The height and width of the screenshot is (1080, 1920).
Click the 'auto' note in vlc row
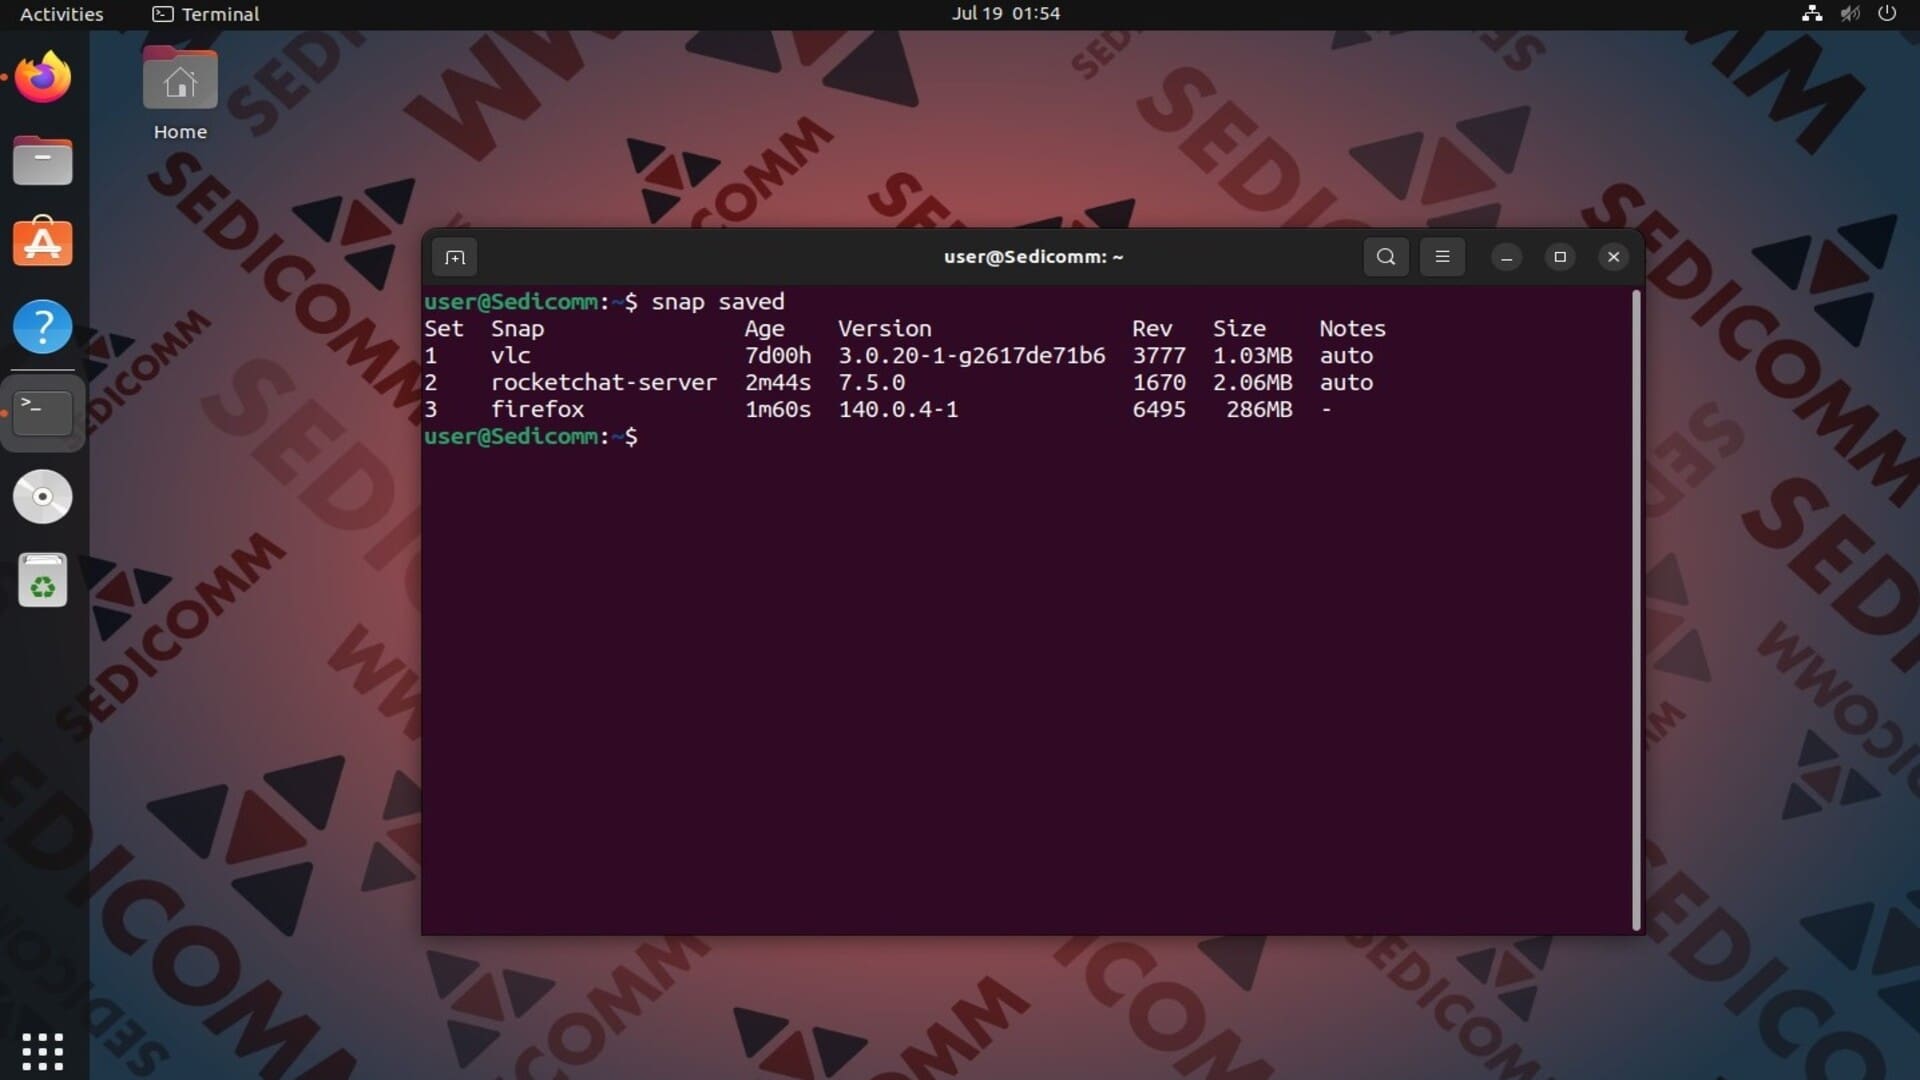click(1346, 356)
